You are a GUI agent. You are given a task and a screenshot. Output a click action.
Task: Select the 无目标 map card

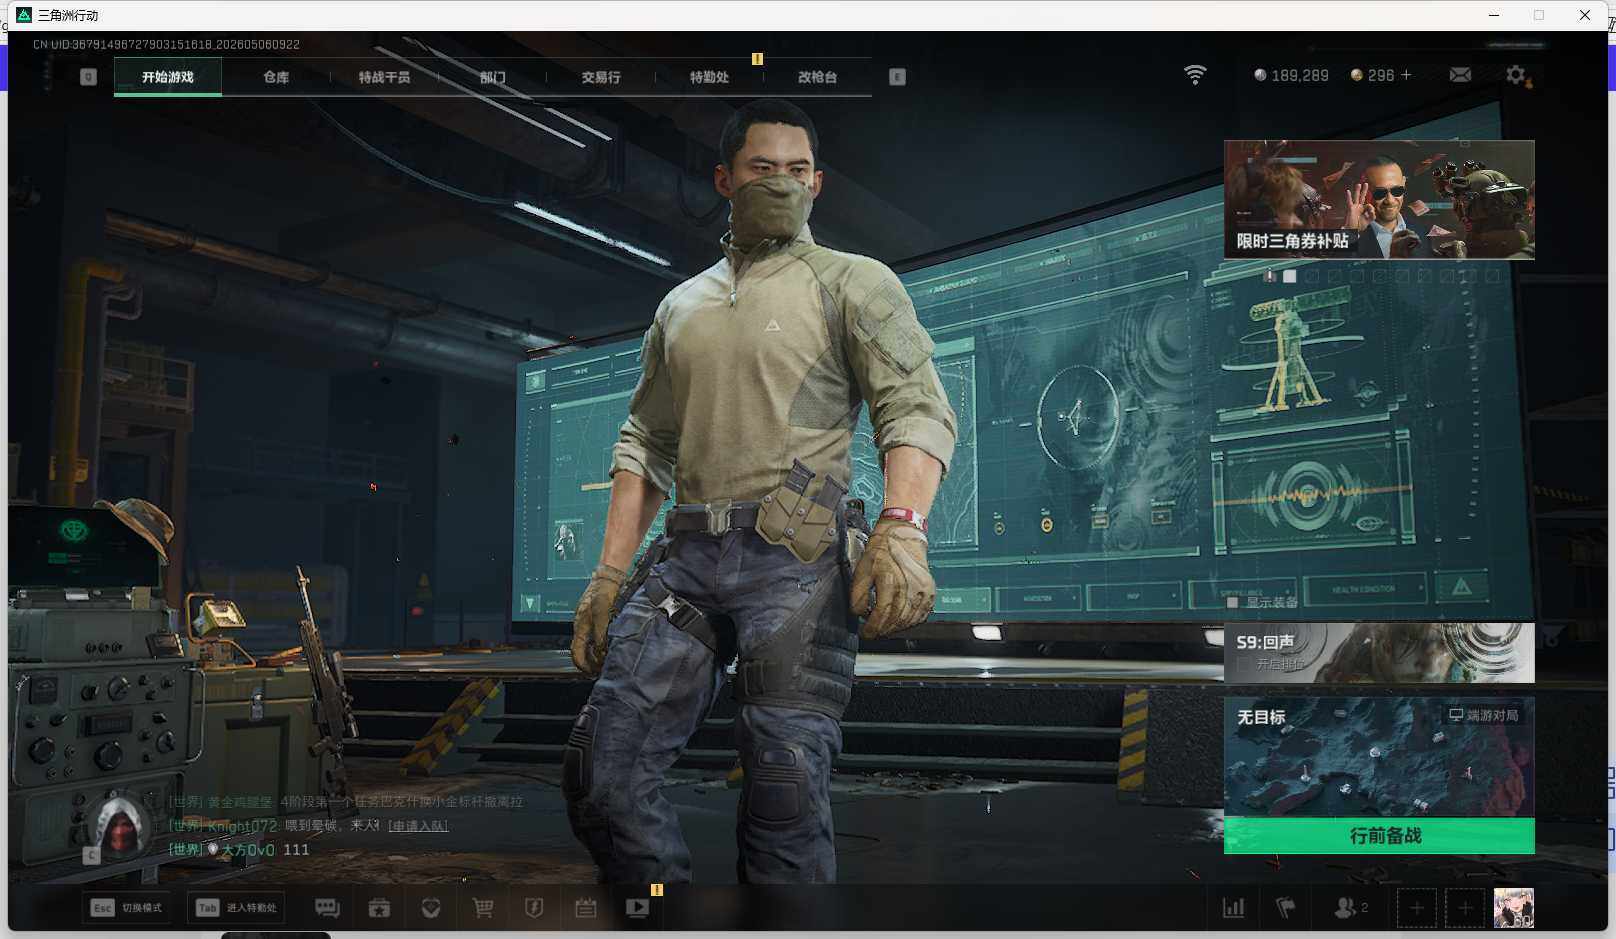tap(1379, 757)
